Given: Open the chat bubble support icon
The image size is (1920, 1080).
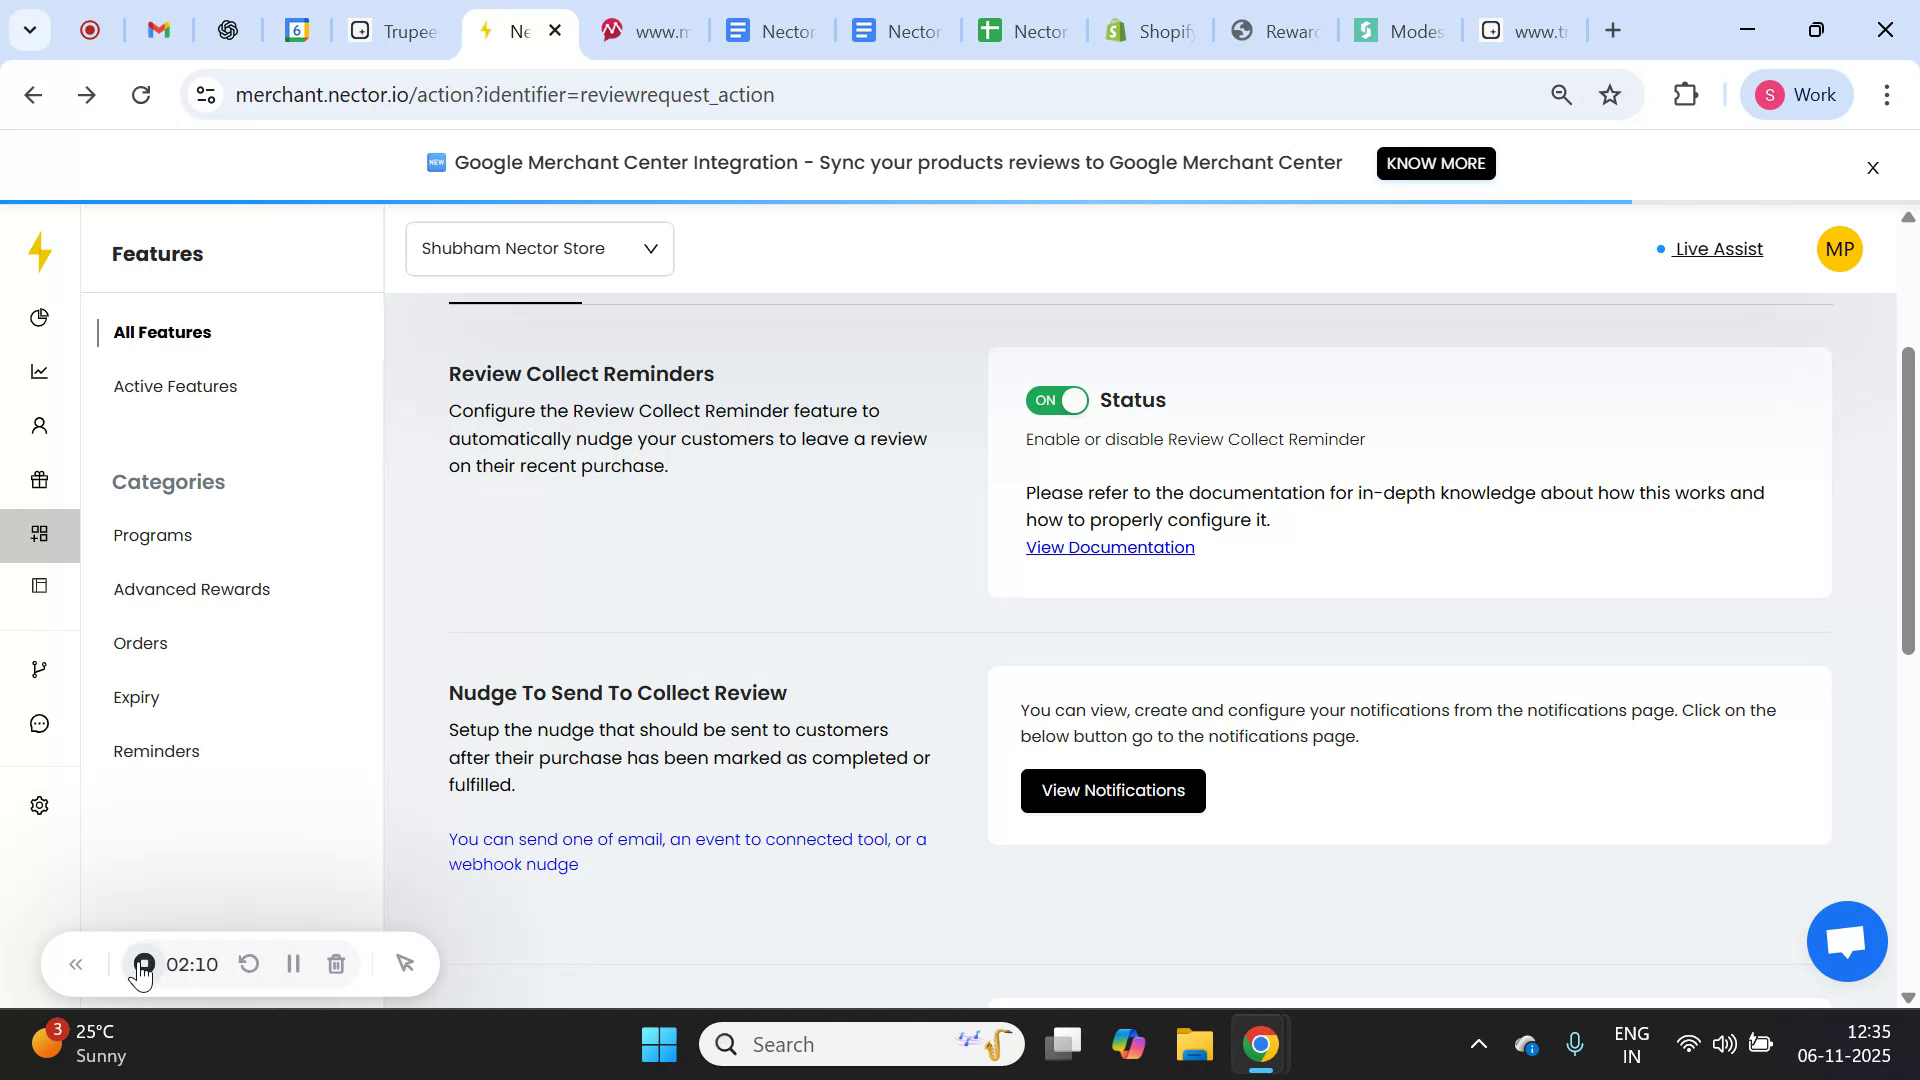Looking at the screenshot, I should tap(40, 723).
